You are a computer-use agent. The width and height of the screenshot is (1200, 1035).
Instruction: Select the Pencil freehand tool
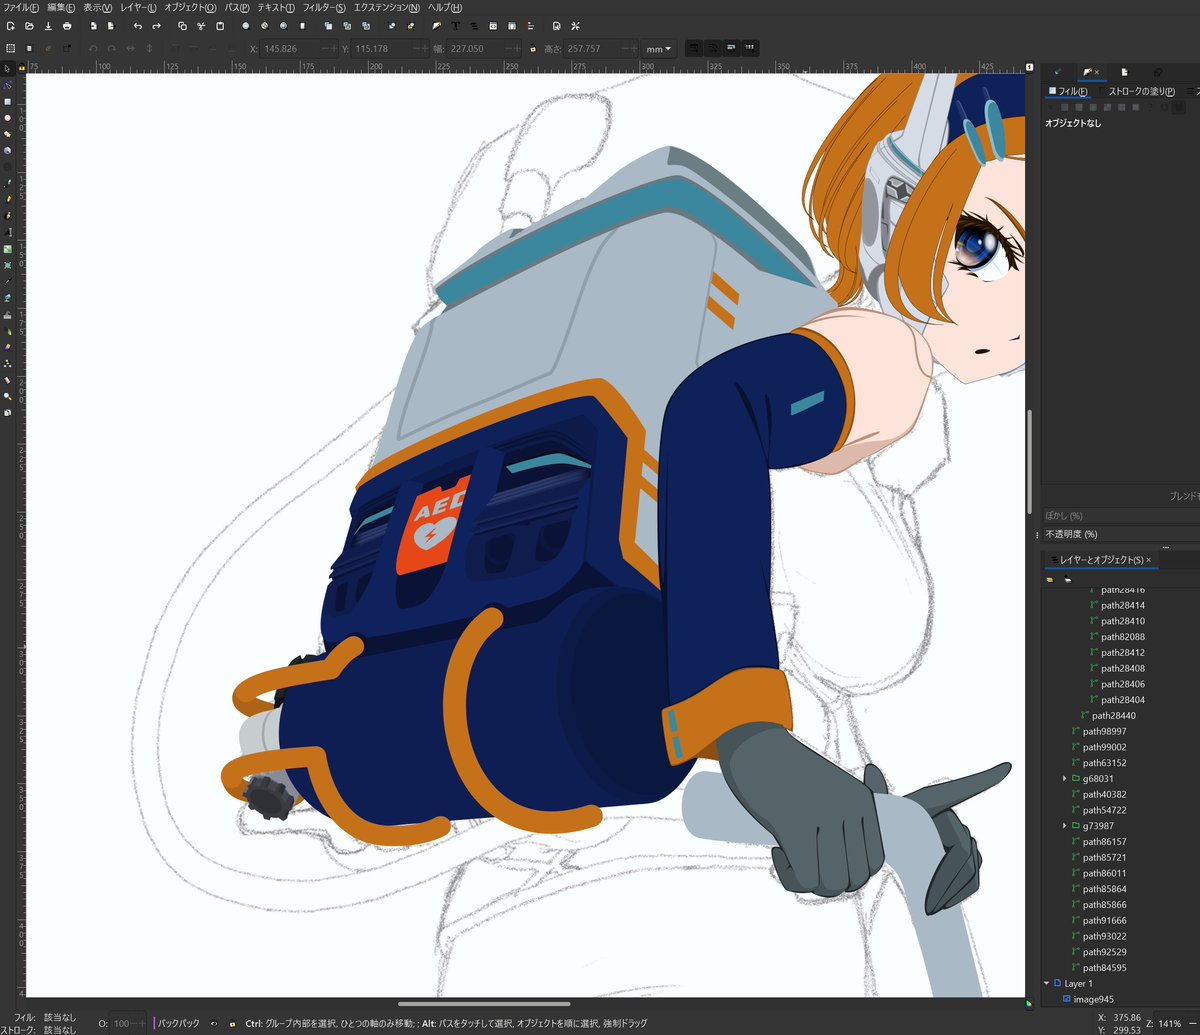pyautogui.click(x=7, y=199)
